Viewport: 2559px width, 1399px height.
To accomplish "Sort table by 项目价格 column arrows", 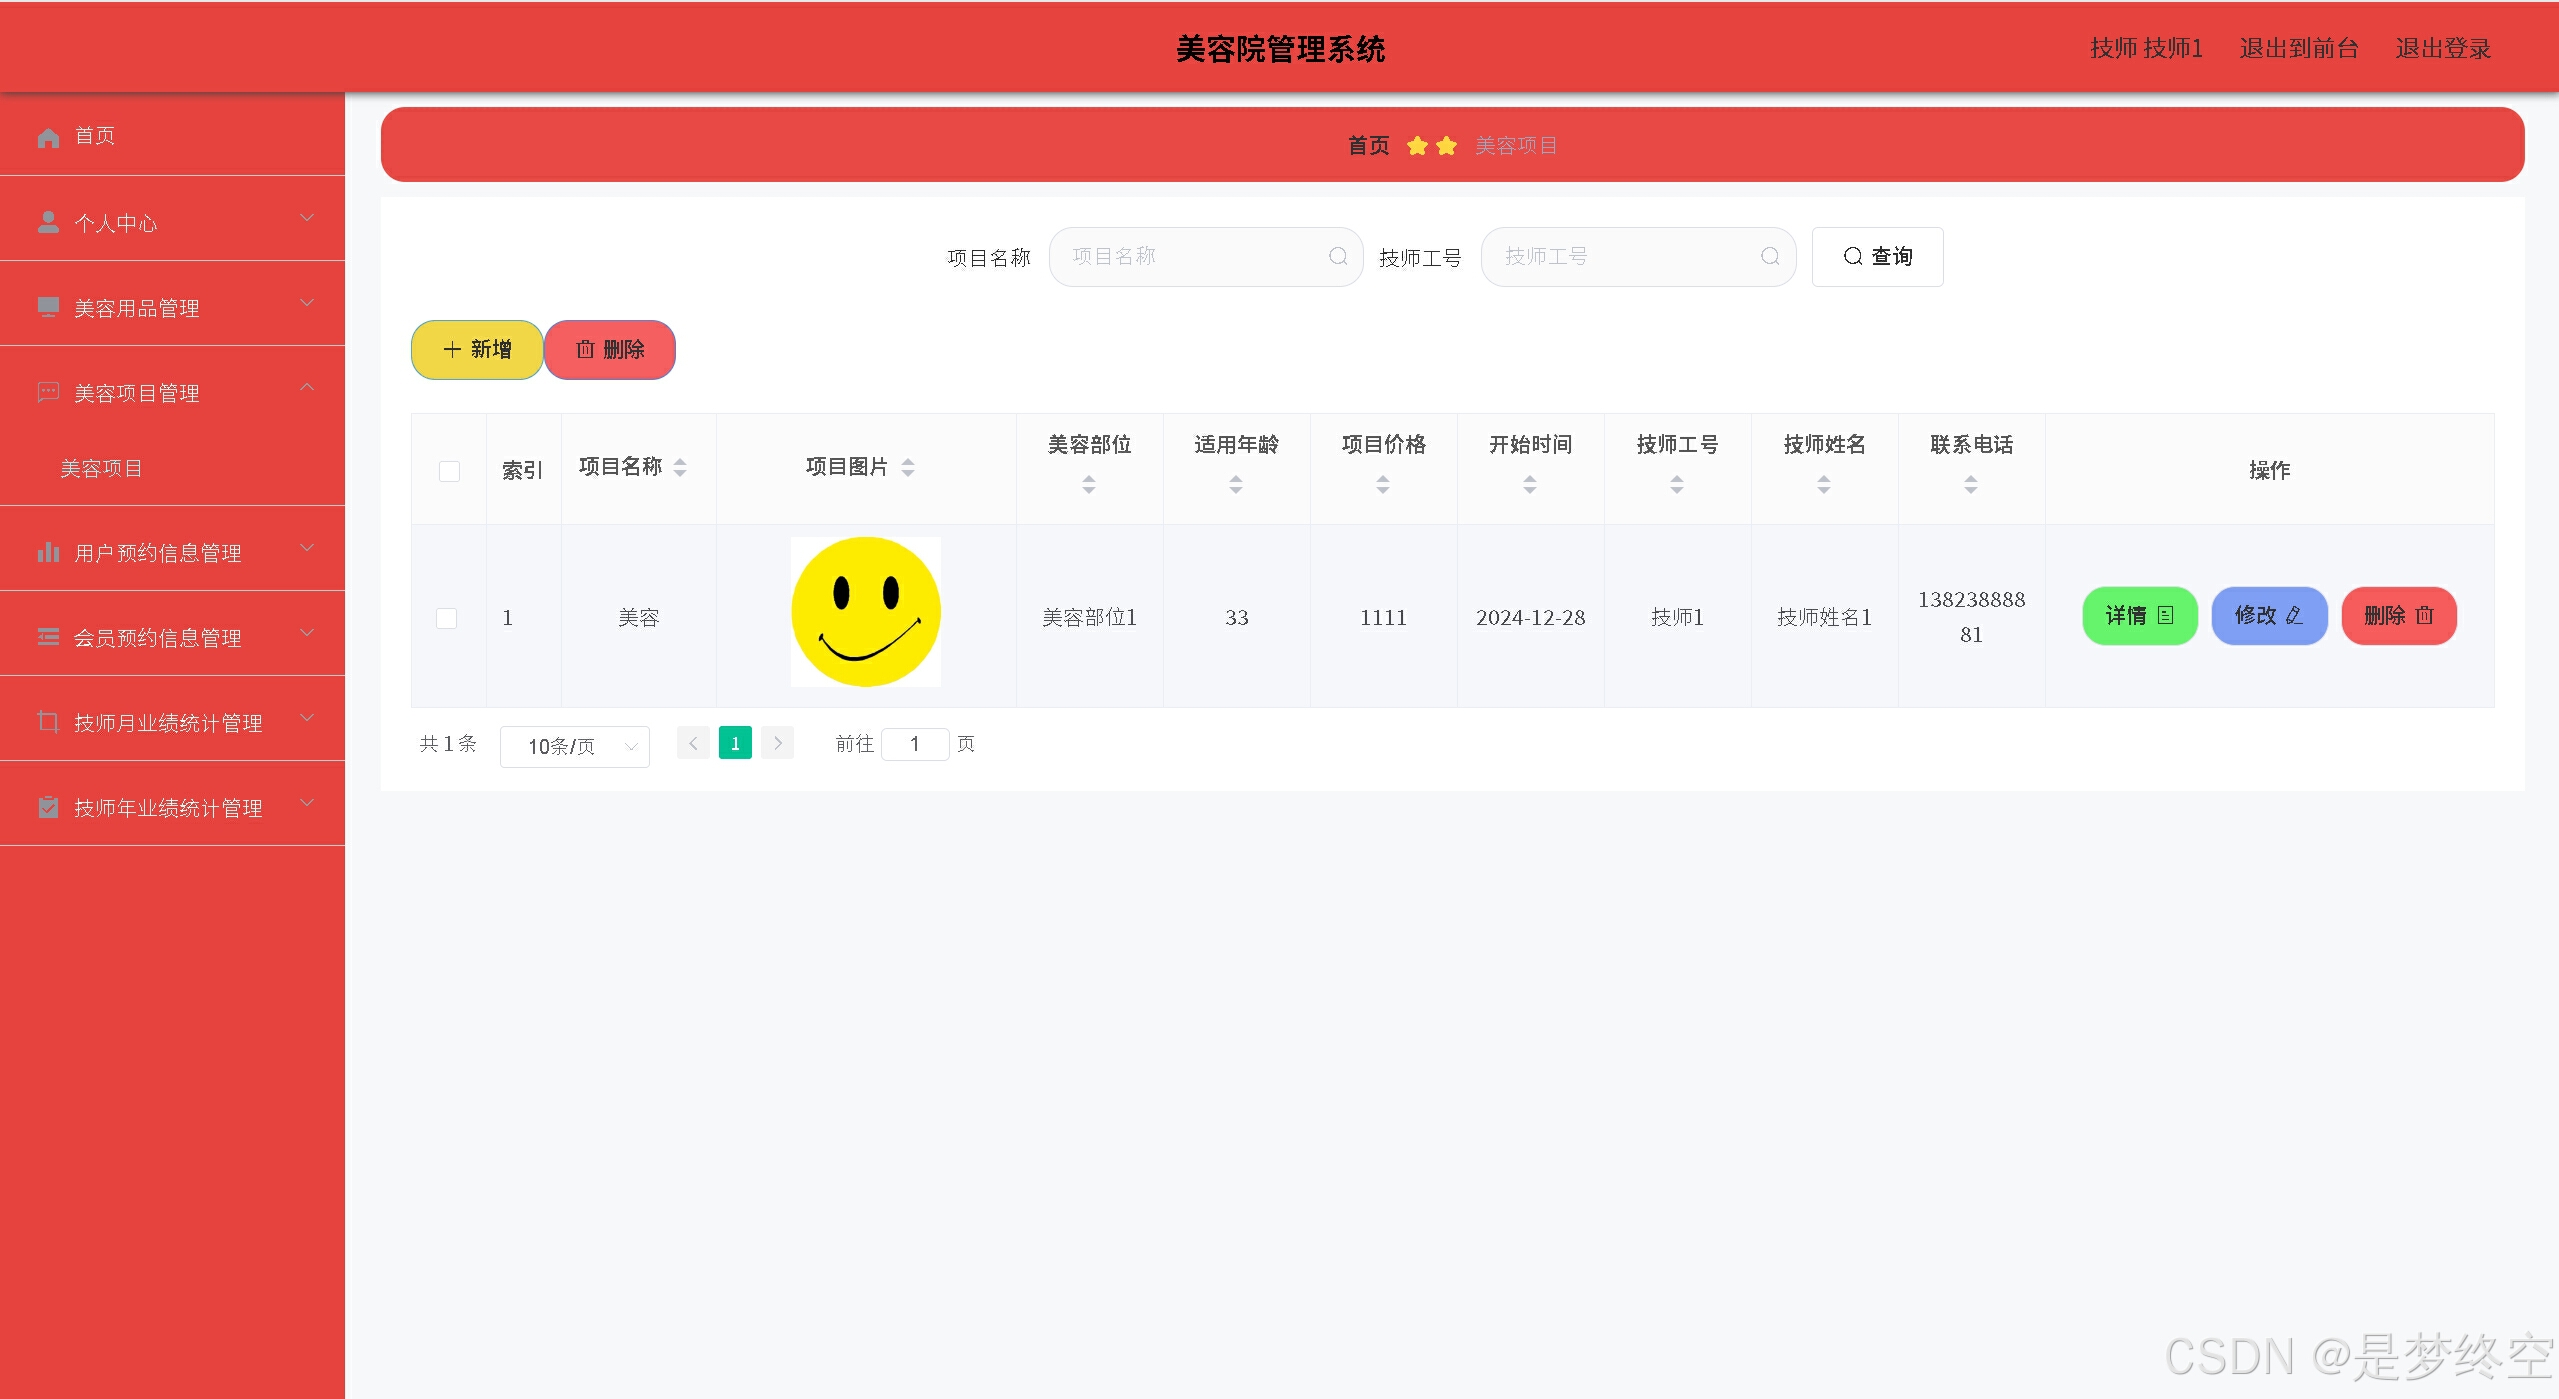I will point(1383,485).
